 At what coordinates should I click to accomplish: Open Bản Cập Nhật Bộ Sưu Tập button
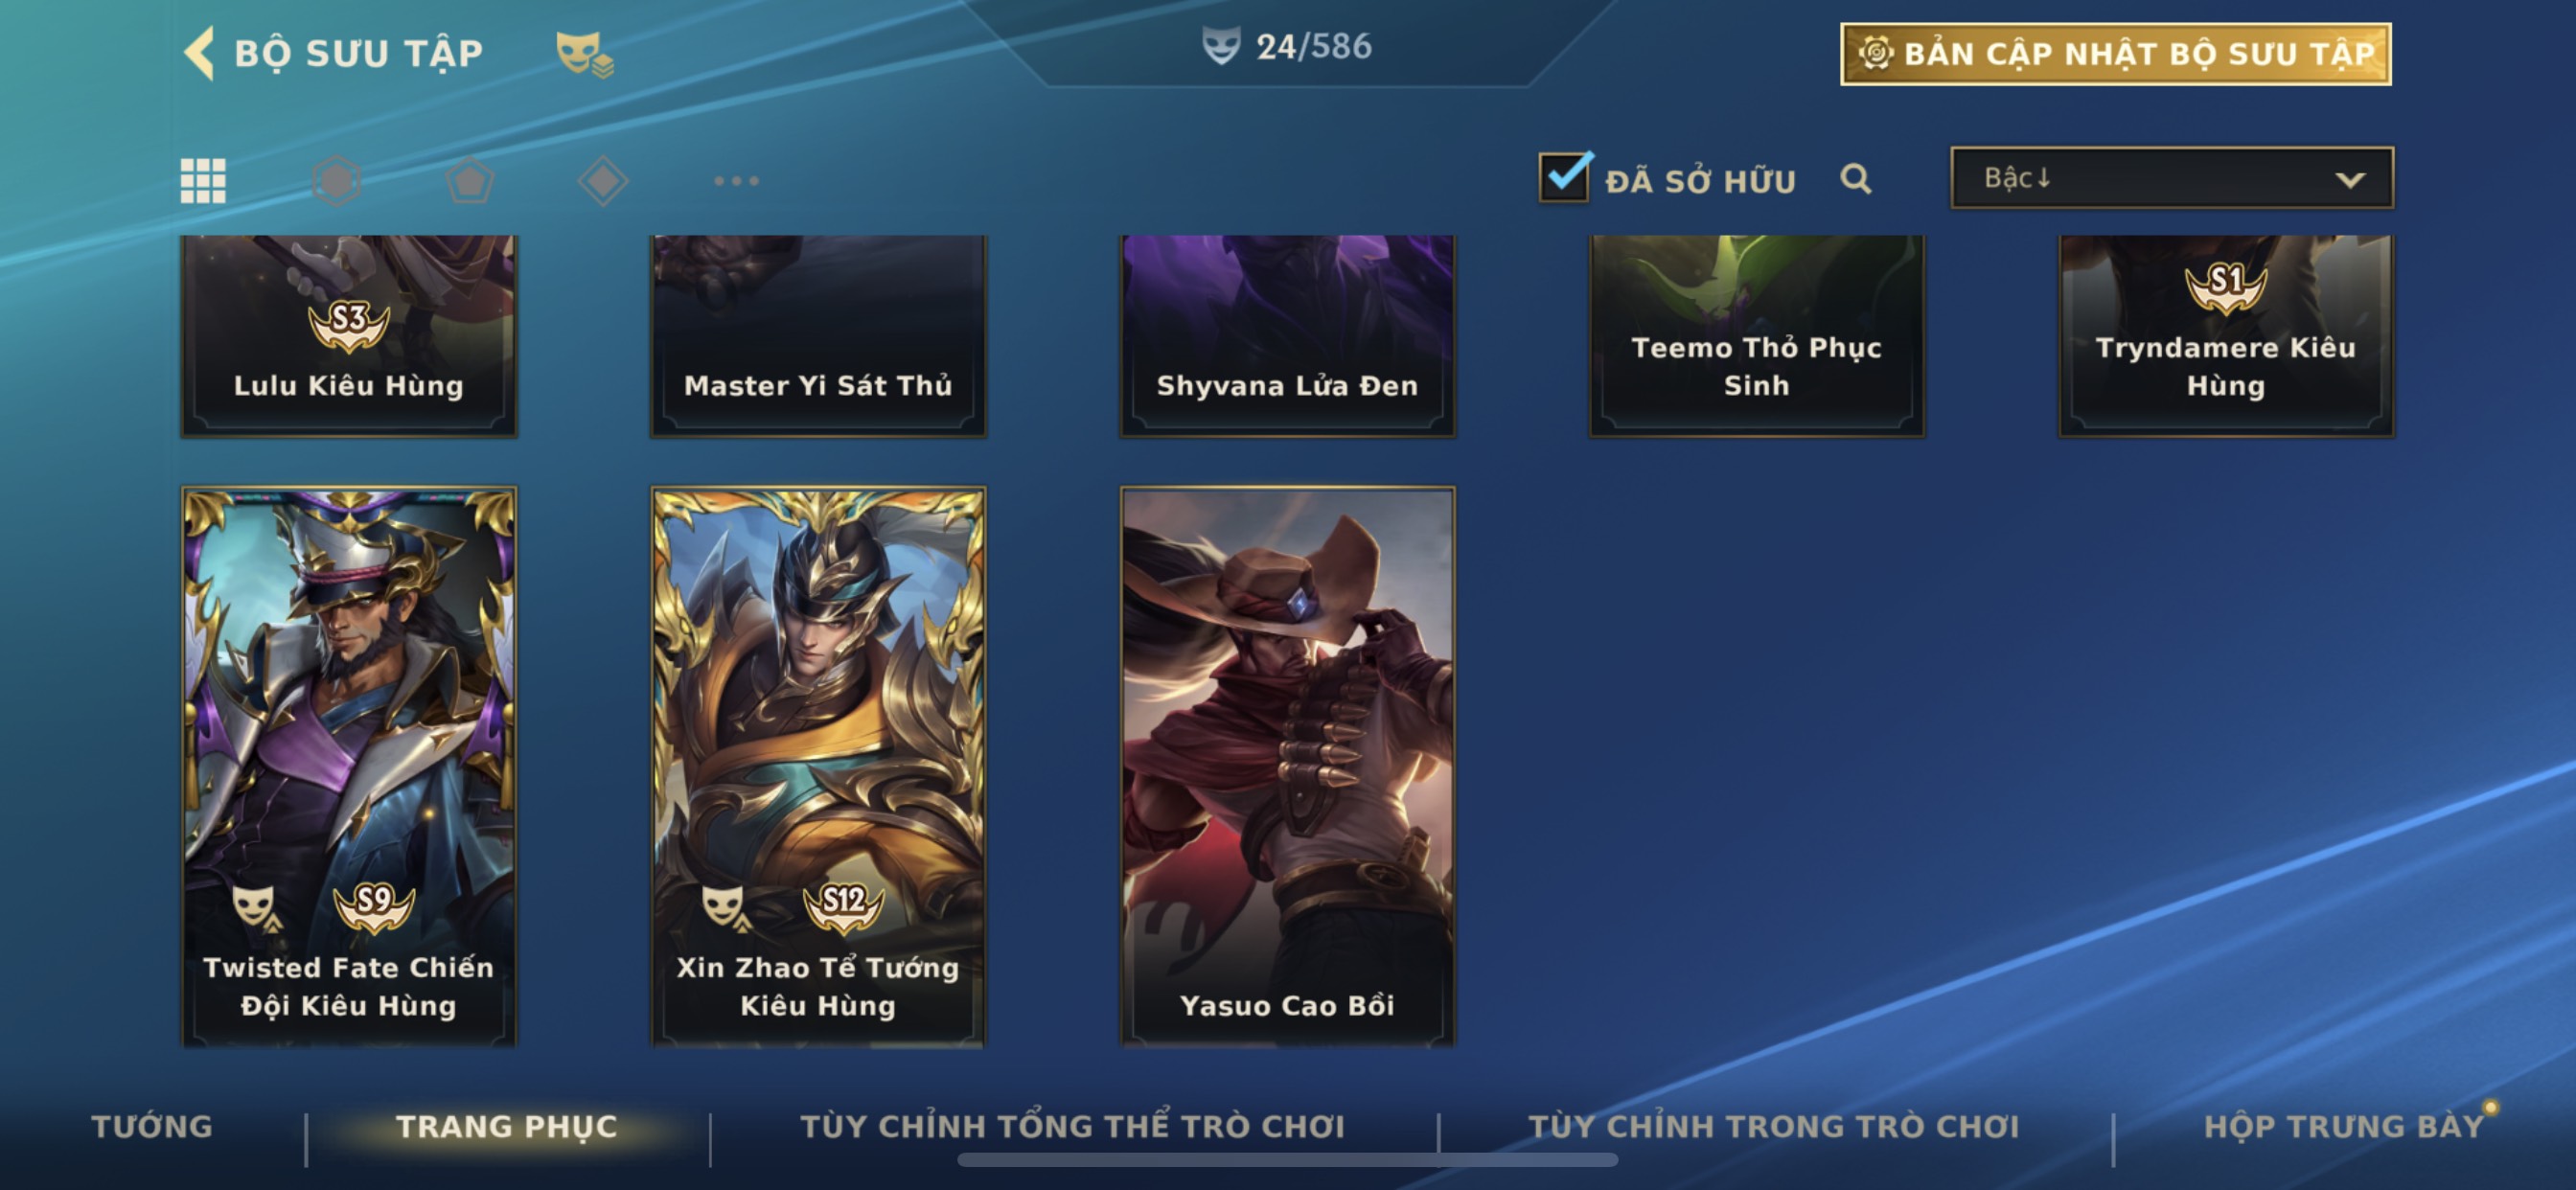[2115, 54]
